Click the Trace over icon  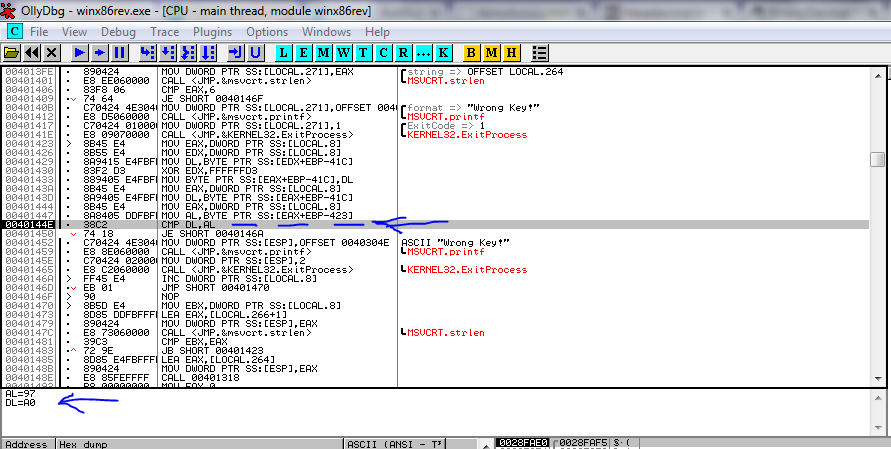(208, 53)
